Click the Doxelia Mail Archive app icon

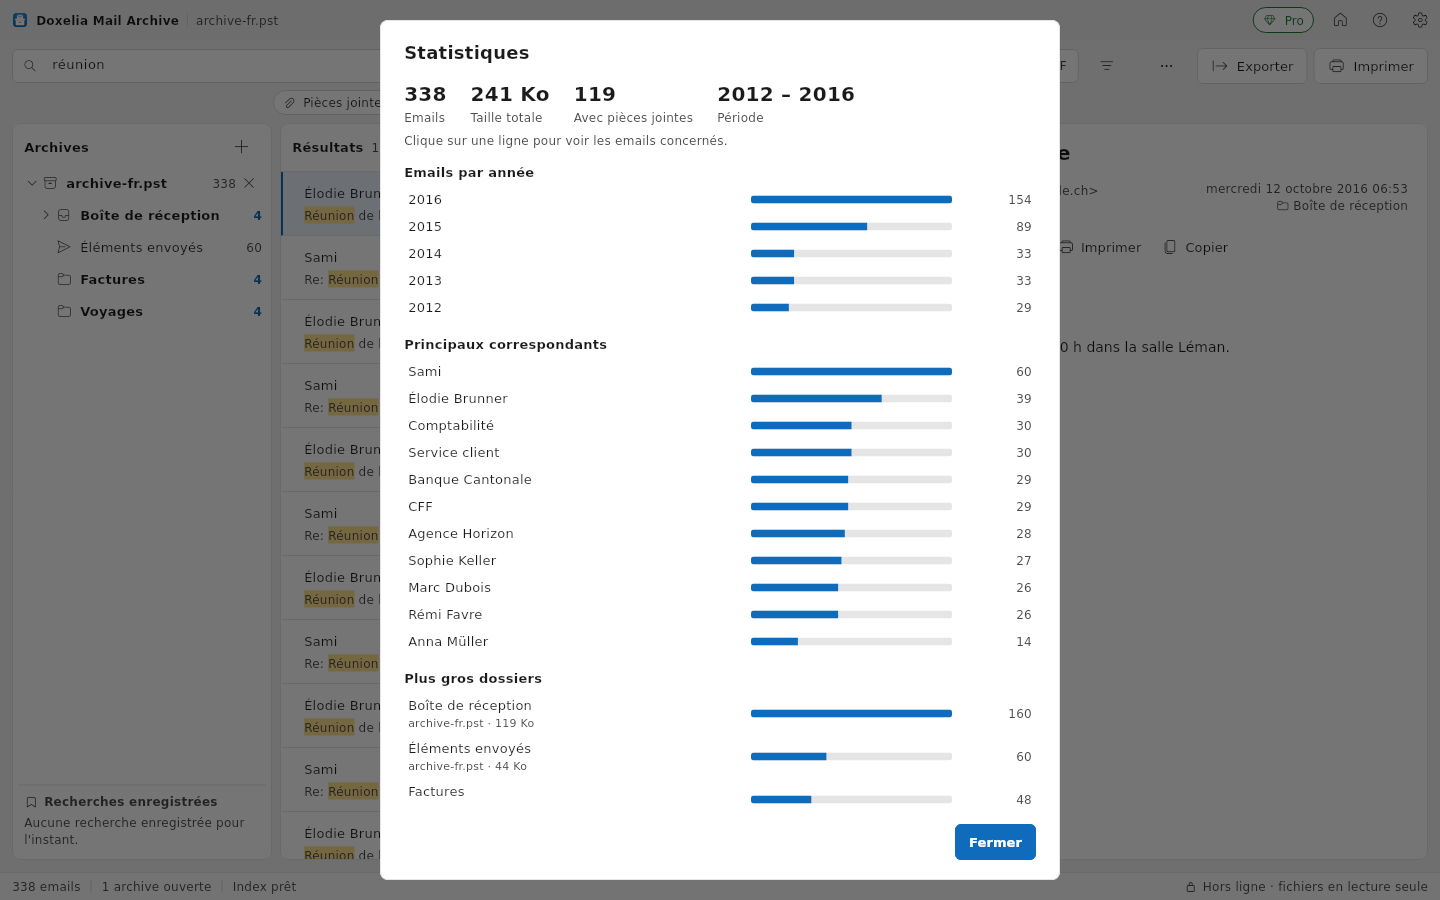(x=20, y=20)
